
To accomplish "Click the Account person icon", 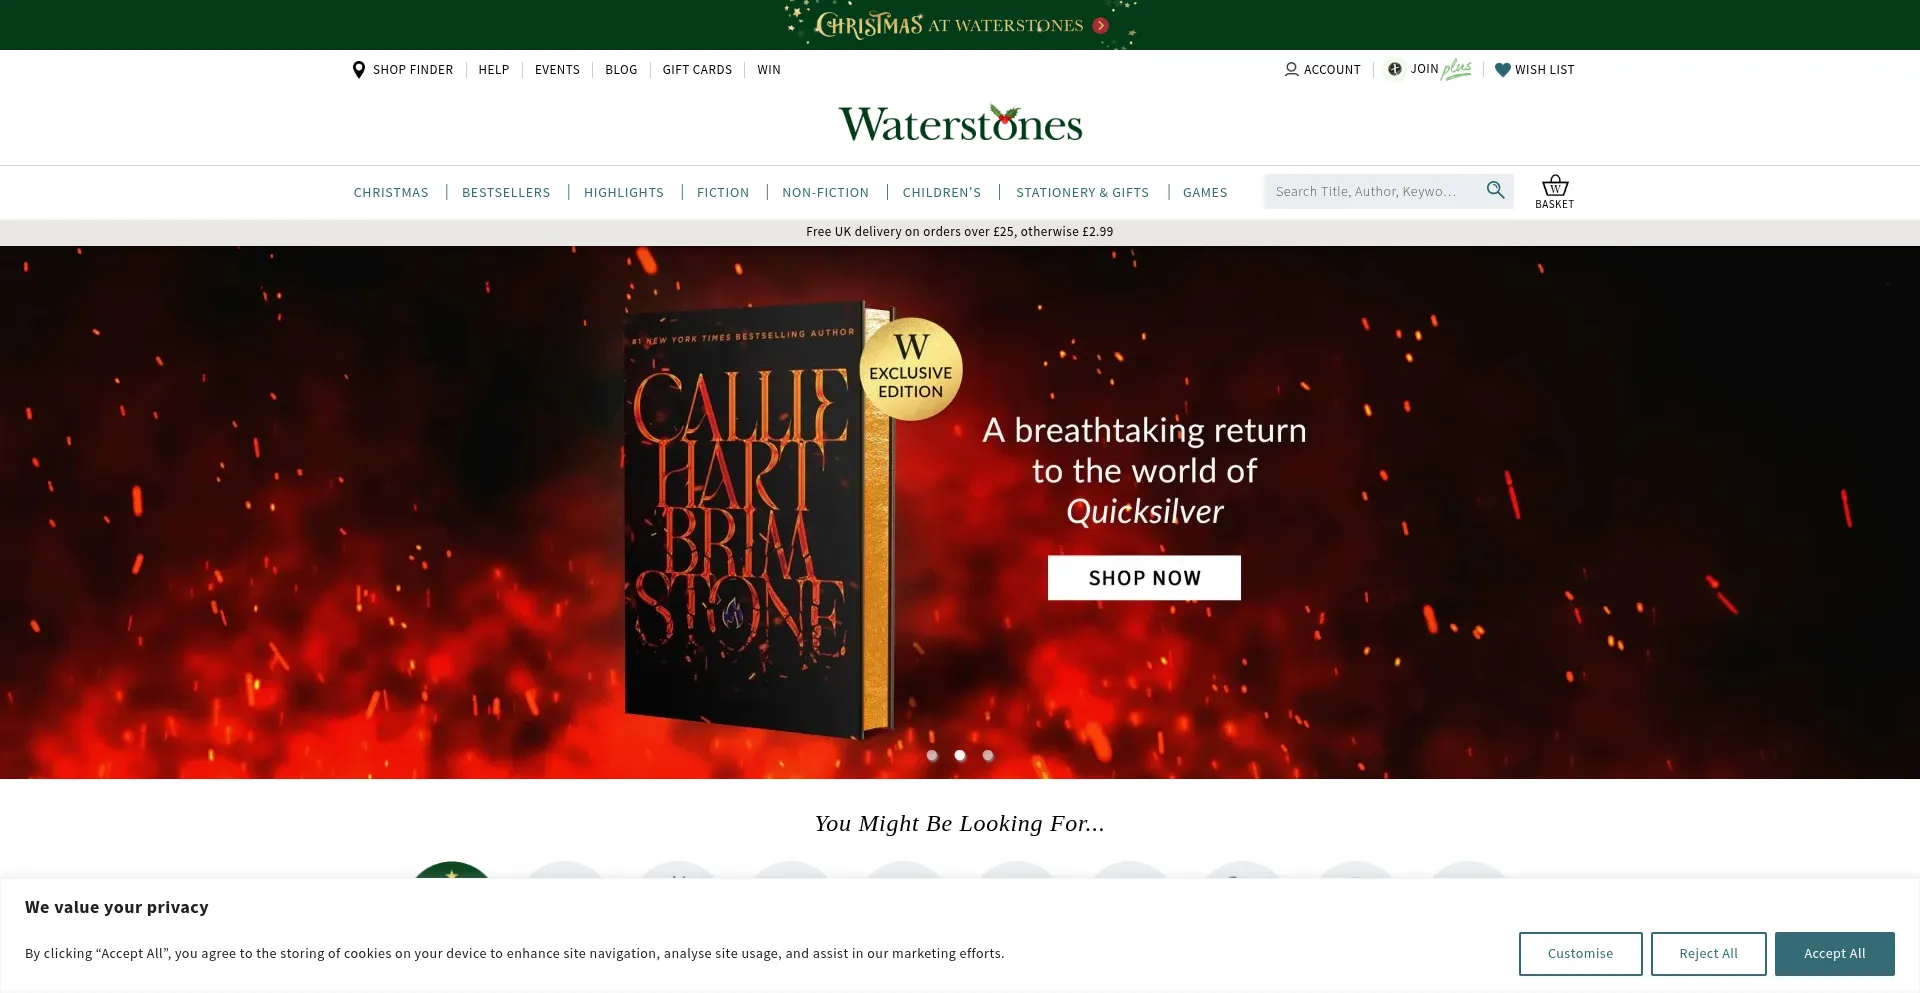I will click(1291, 70).
